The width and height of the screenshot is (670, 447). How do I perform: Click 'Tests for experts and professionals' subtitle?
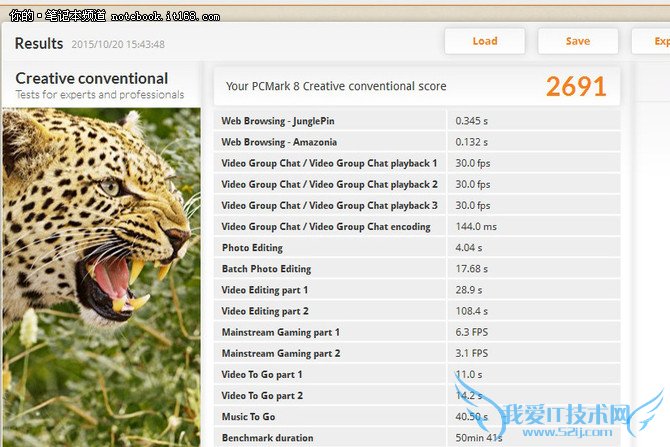[x=100, y=94]
